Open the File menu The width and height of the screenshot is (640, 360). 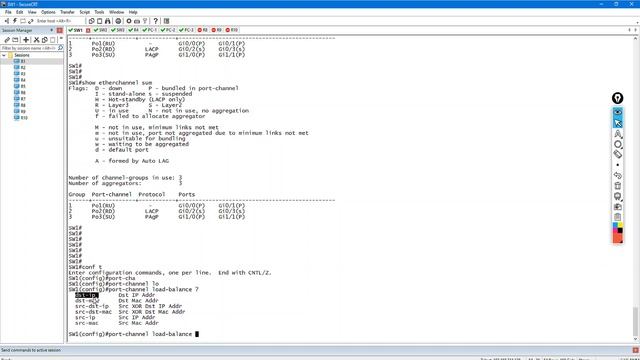8,12
